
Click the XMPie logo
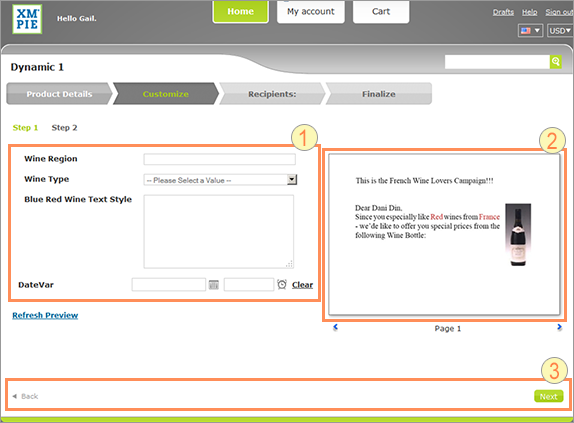coord(27,19)
